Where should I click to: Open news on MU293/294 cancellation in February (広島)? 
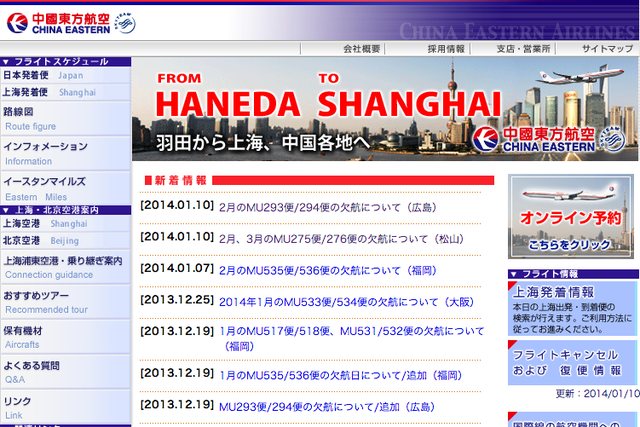point(328,207)
